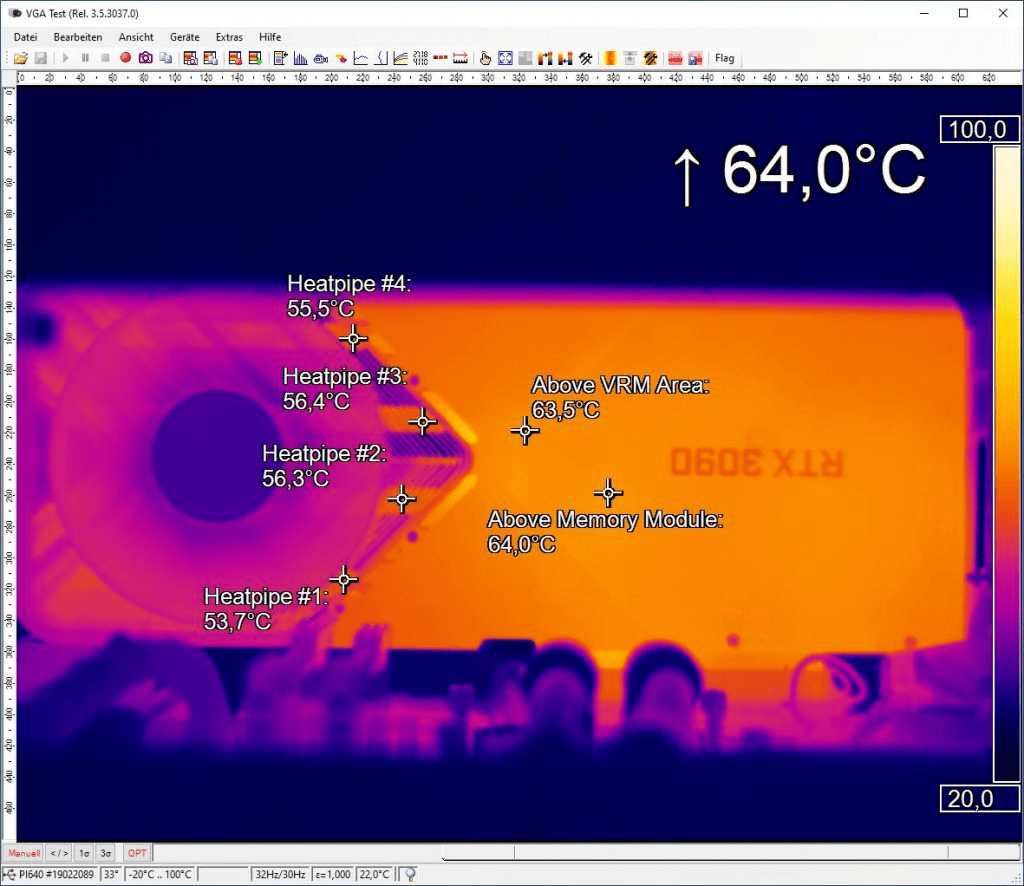This screenshot has width=1024, height=886.
Task: Click the Save disk icon
Action: (x=40, y=58)
